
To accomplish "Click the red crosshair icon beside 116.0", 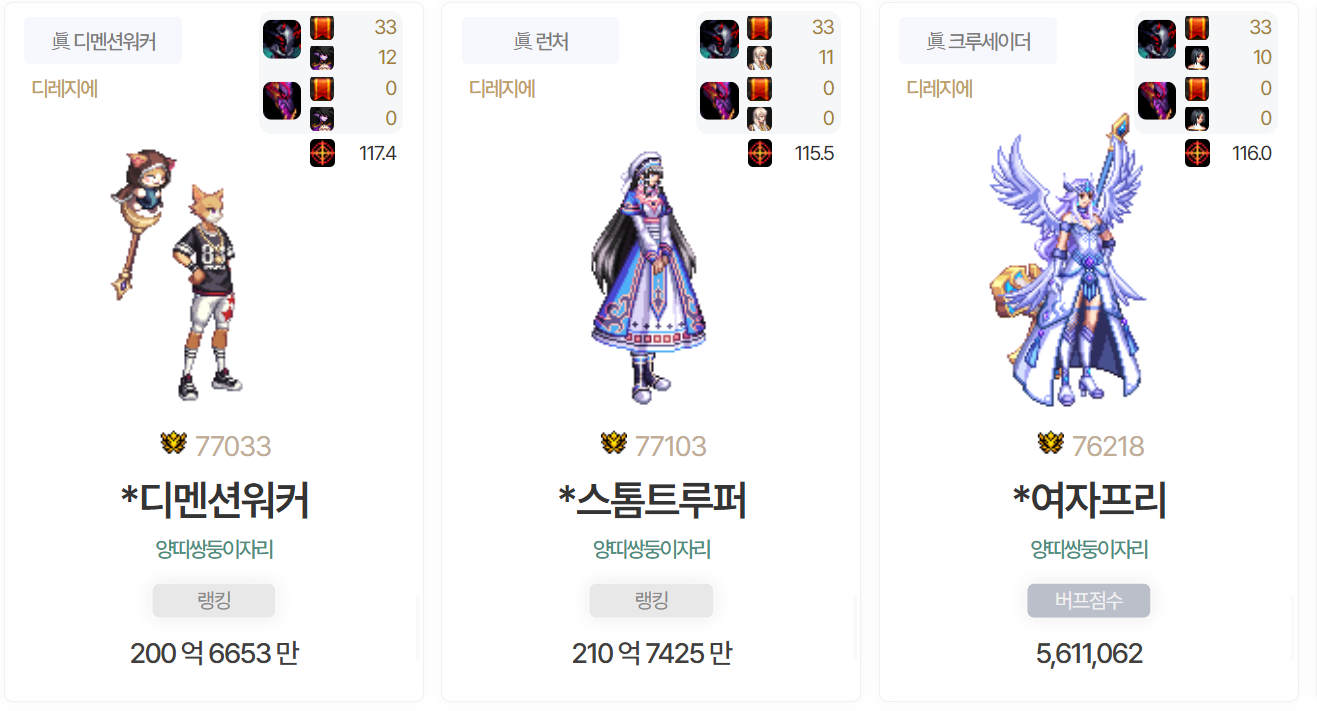I will 1198,154.
